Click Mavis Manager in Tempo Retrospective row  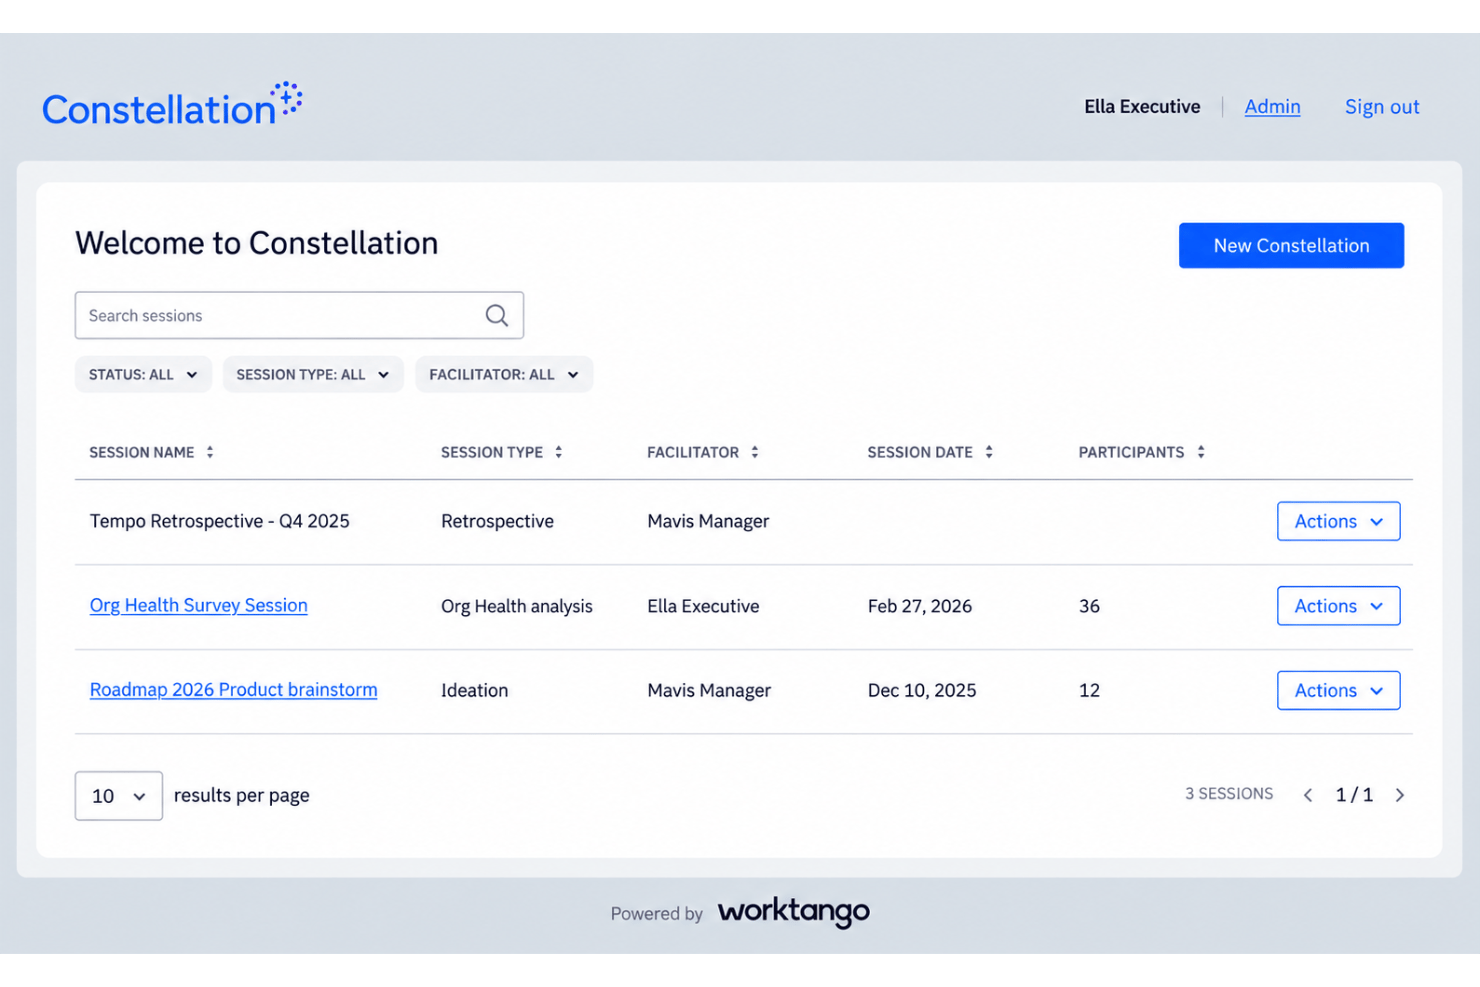pos(708,521)
